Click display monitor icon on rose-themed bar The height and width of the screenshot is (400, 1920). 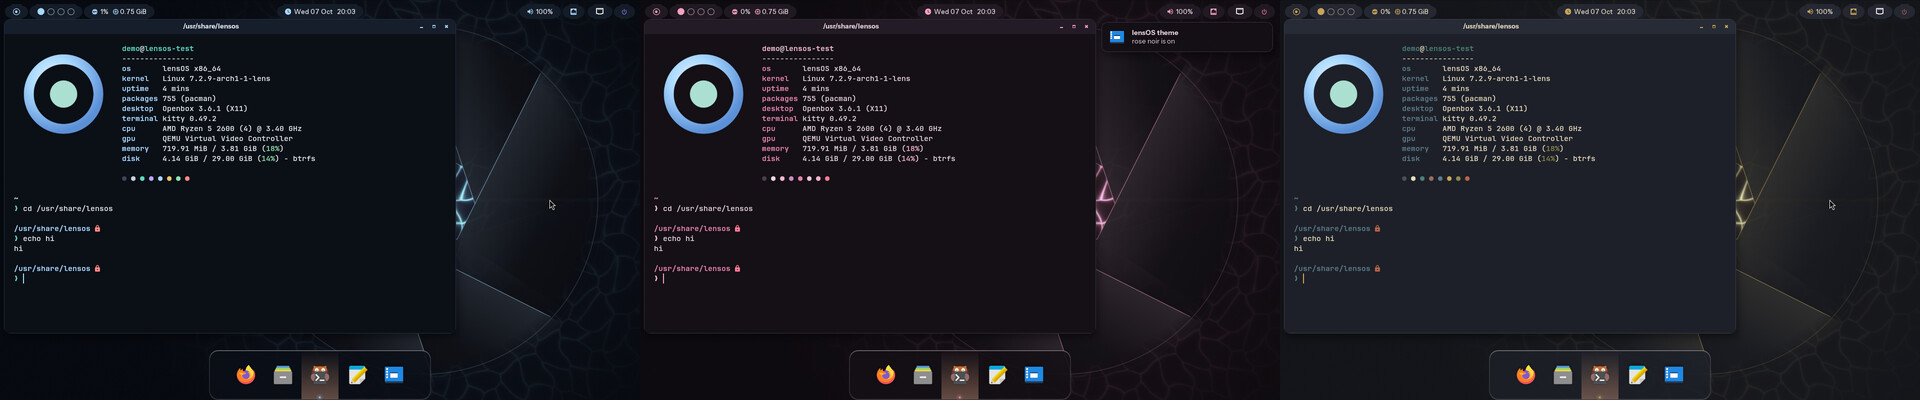point(1239,12)
